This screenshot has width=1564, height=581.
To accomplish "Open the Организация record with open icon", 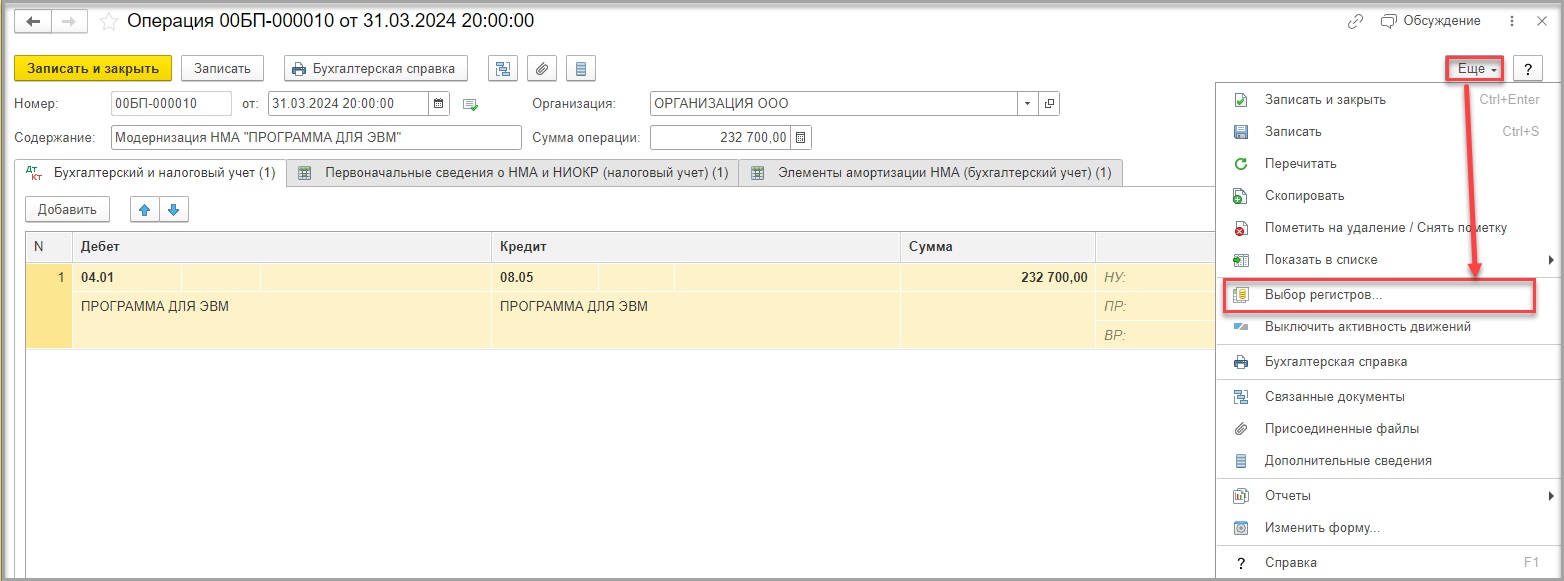I will pos(1049,103).
